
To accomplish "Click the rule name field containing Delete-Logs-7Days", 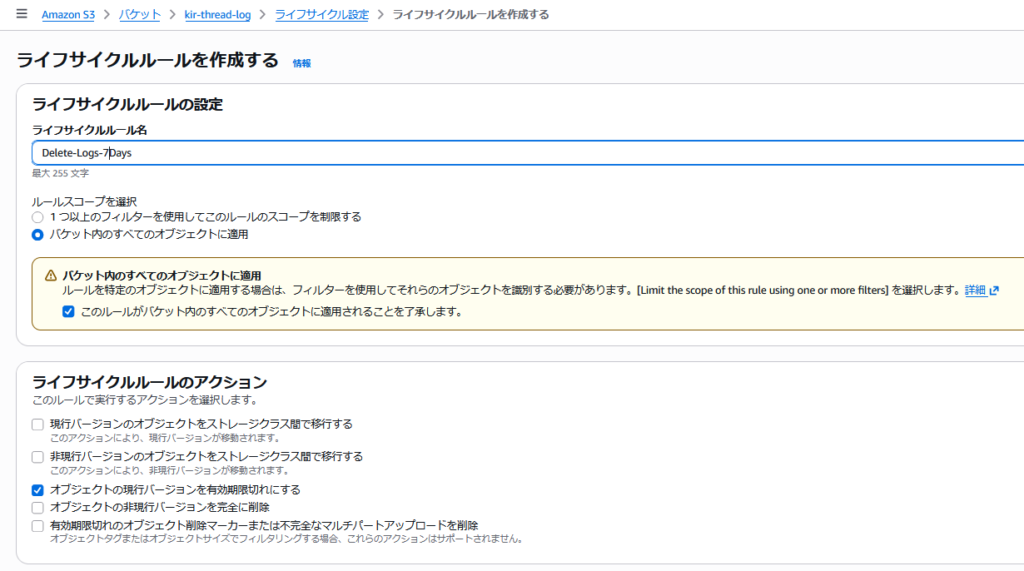I will tap(500, 153).
